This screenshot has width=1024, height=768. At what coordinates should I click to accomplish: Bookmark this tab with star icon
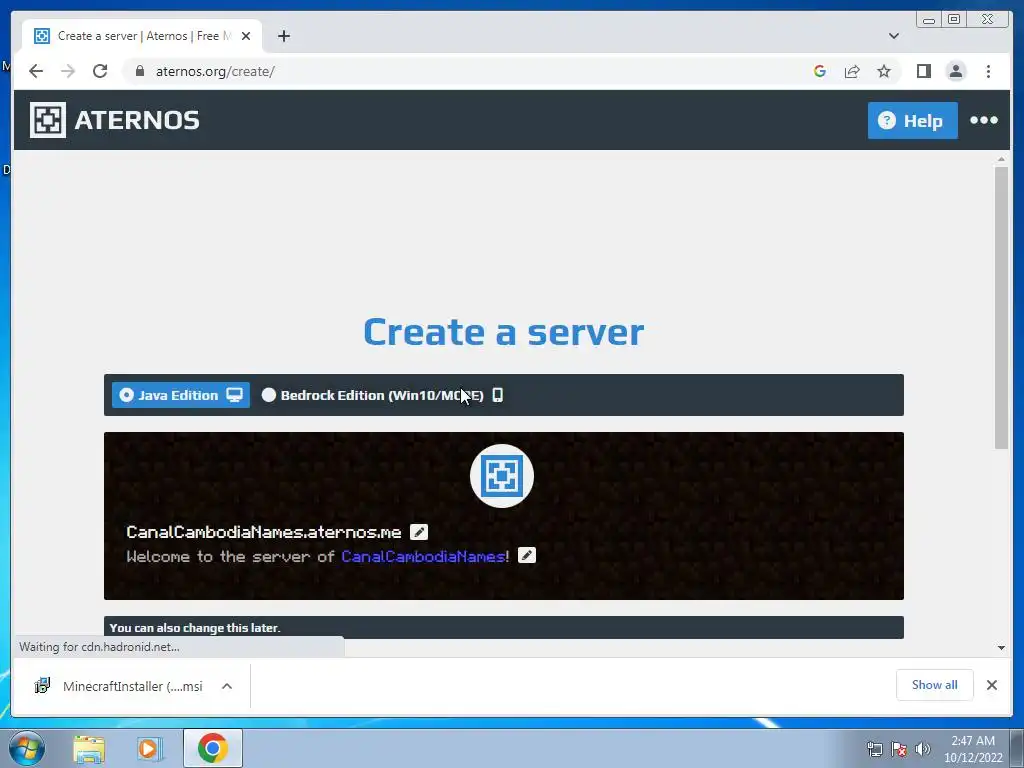pyautogui.click(x=884, y=71)
